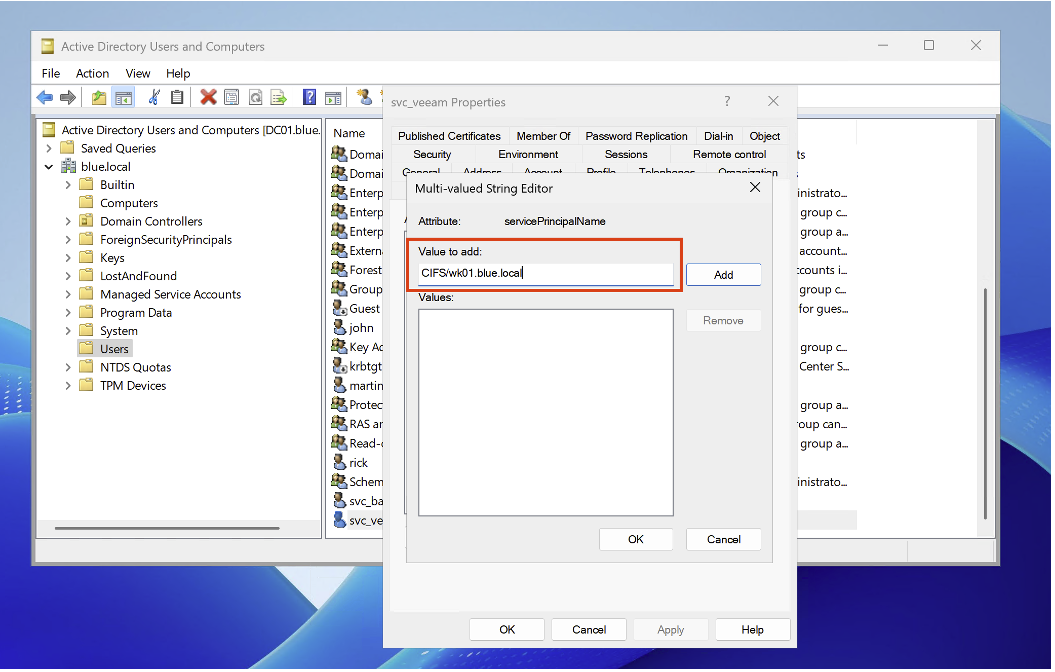Click the Cut scissors toolbar icon

153,97
